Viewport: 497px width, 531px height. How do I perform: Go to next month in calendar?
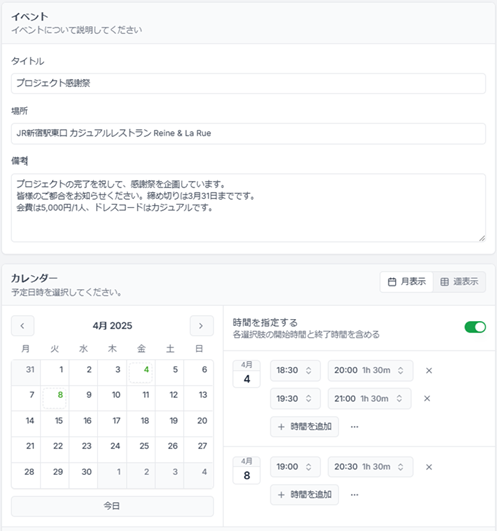[201, 326]
